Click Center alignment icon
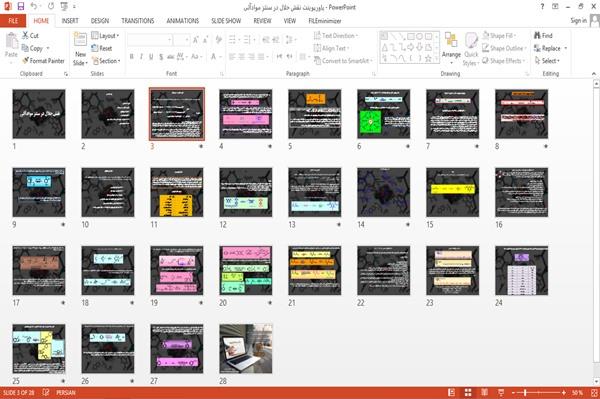The height and width of the screenshot is (399, 600). tap(241, 57)
